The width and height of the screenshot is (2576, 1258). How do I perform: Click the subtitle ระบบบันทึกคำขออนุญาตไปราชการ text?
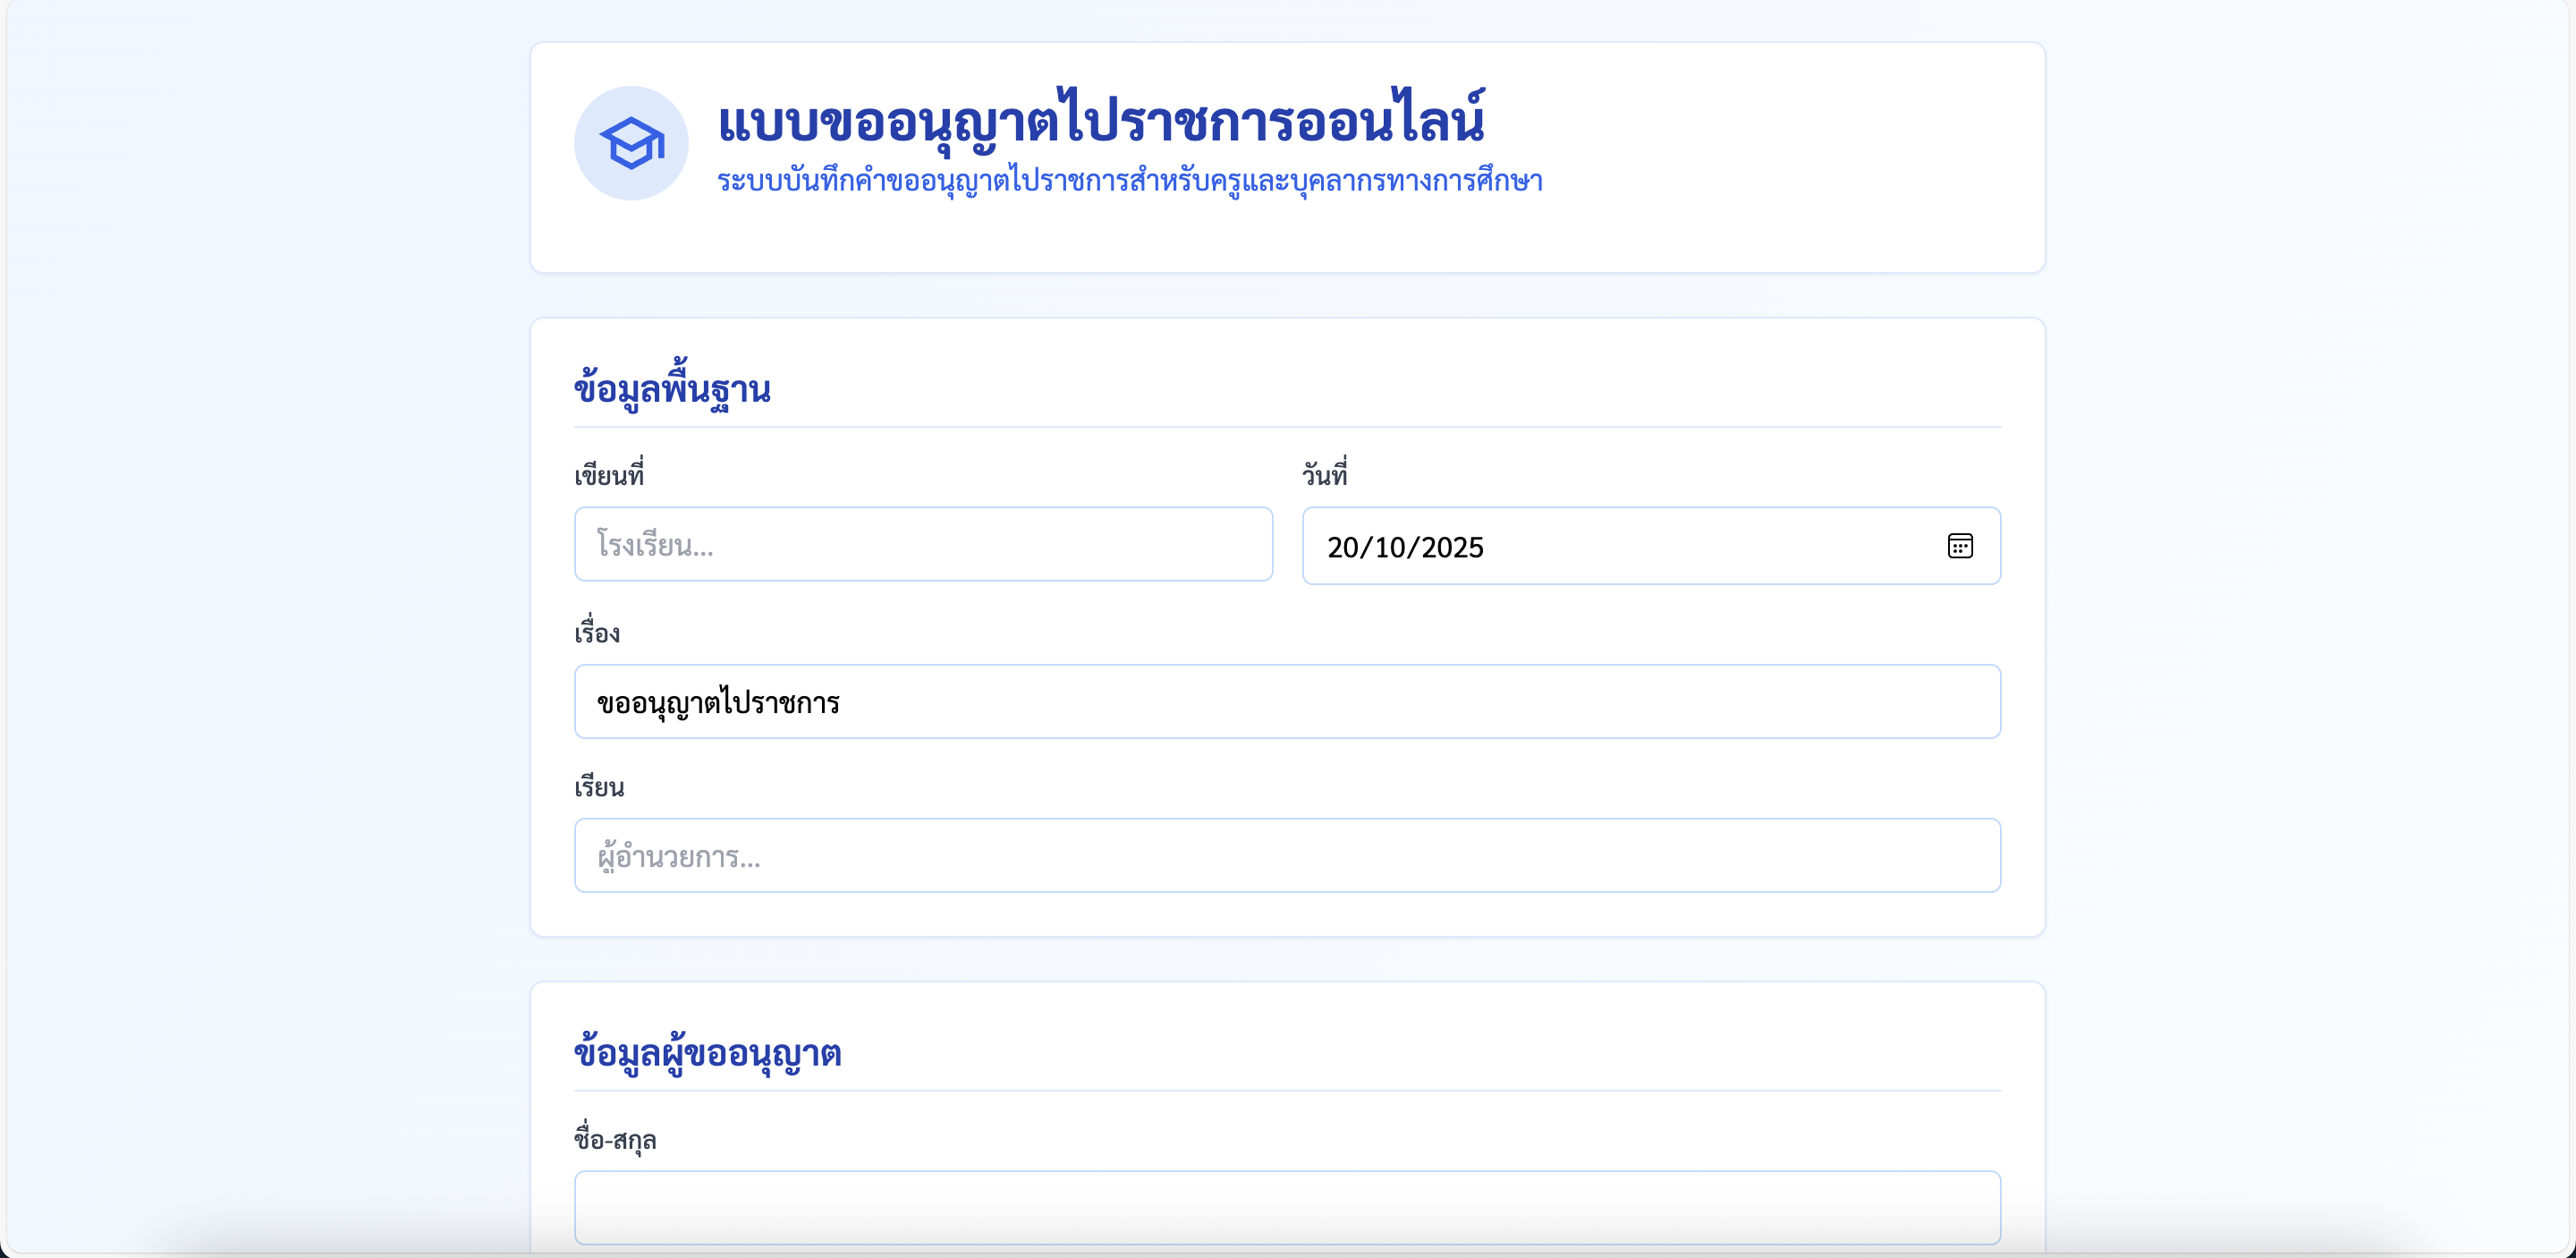click(x=1130, y=181)
